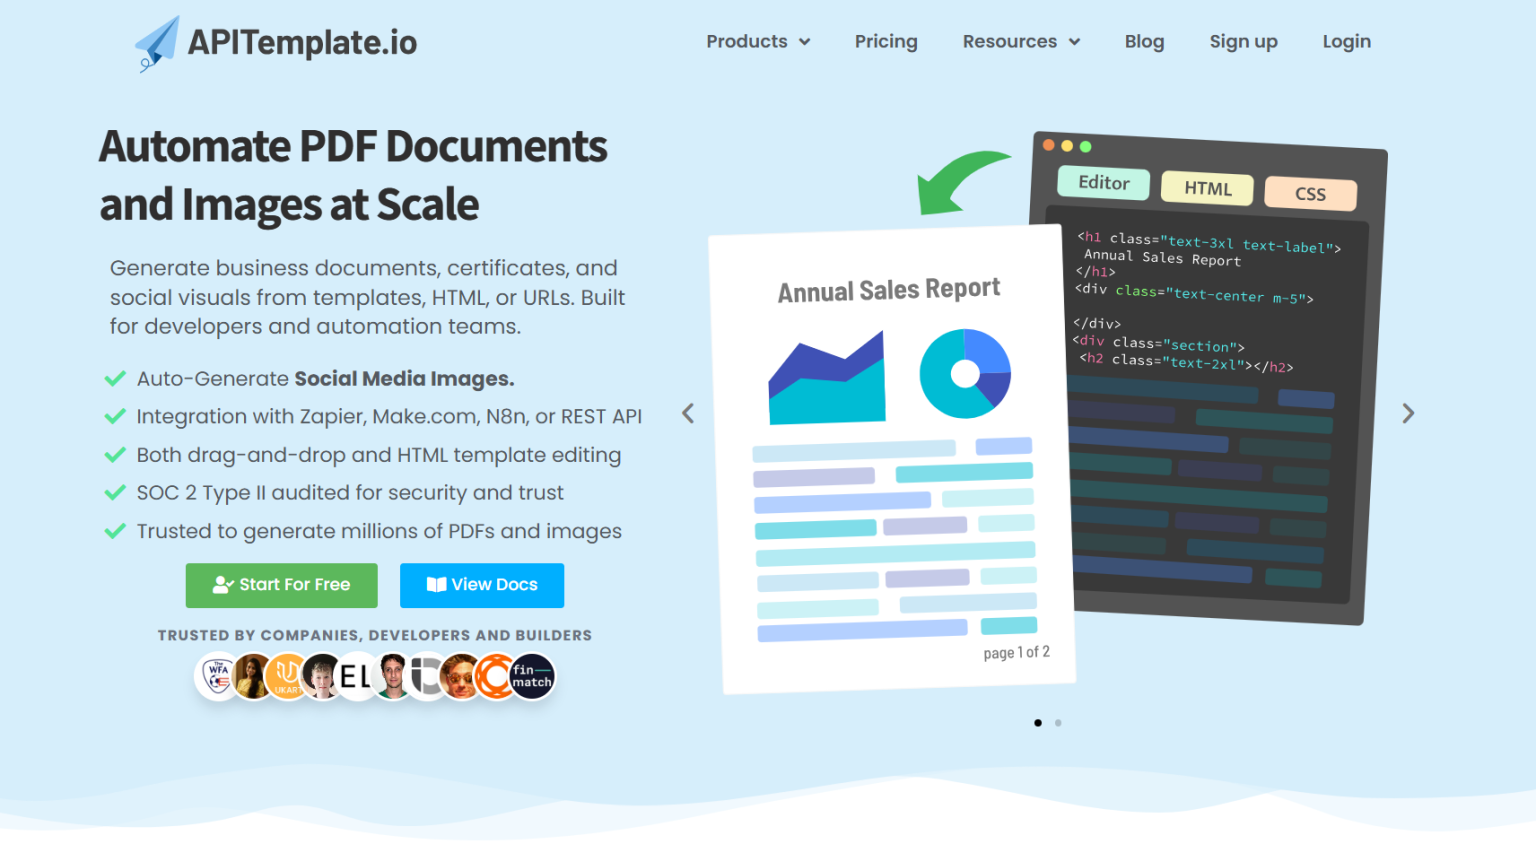
Task: Click the text "Auto-Generate Social Media Images."
Action: point(325,379)
